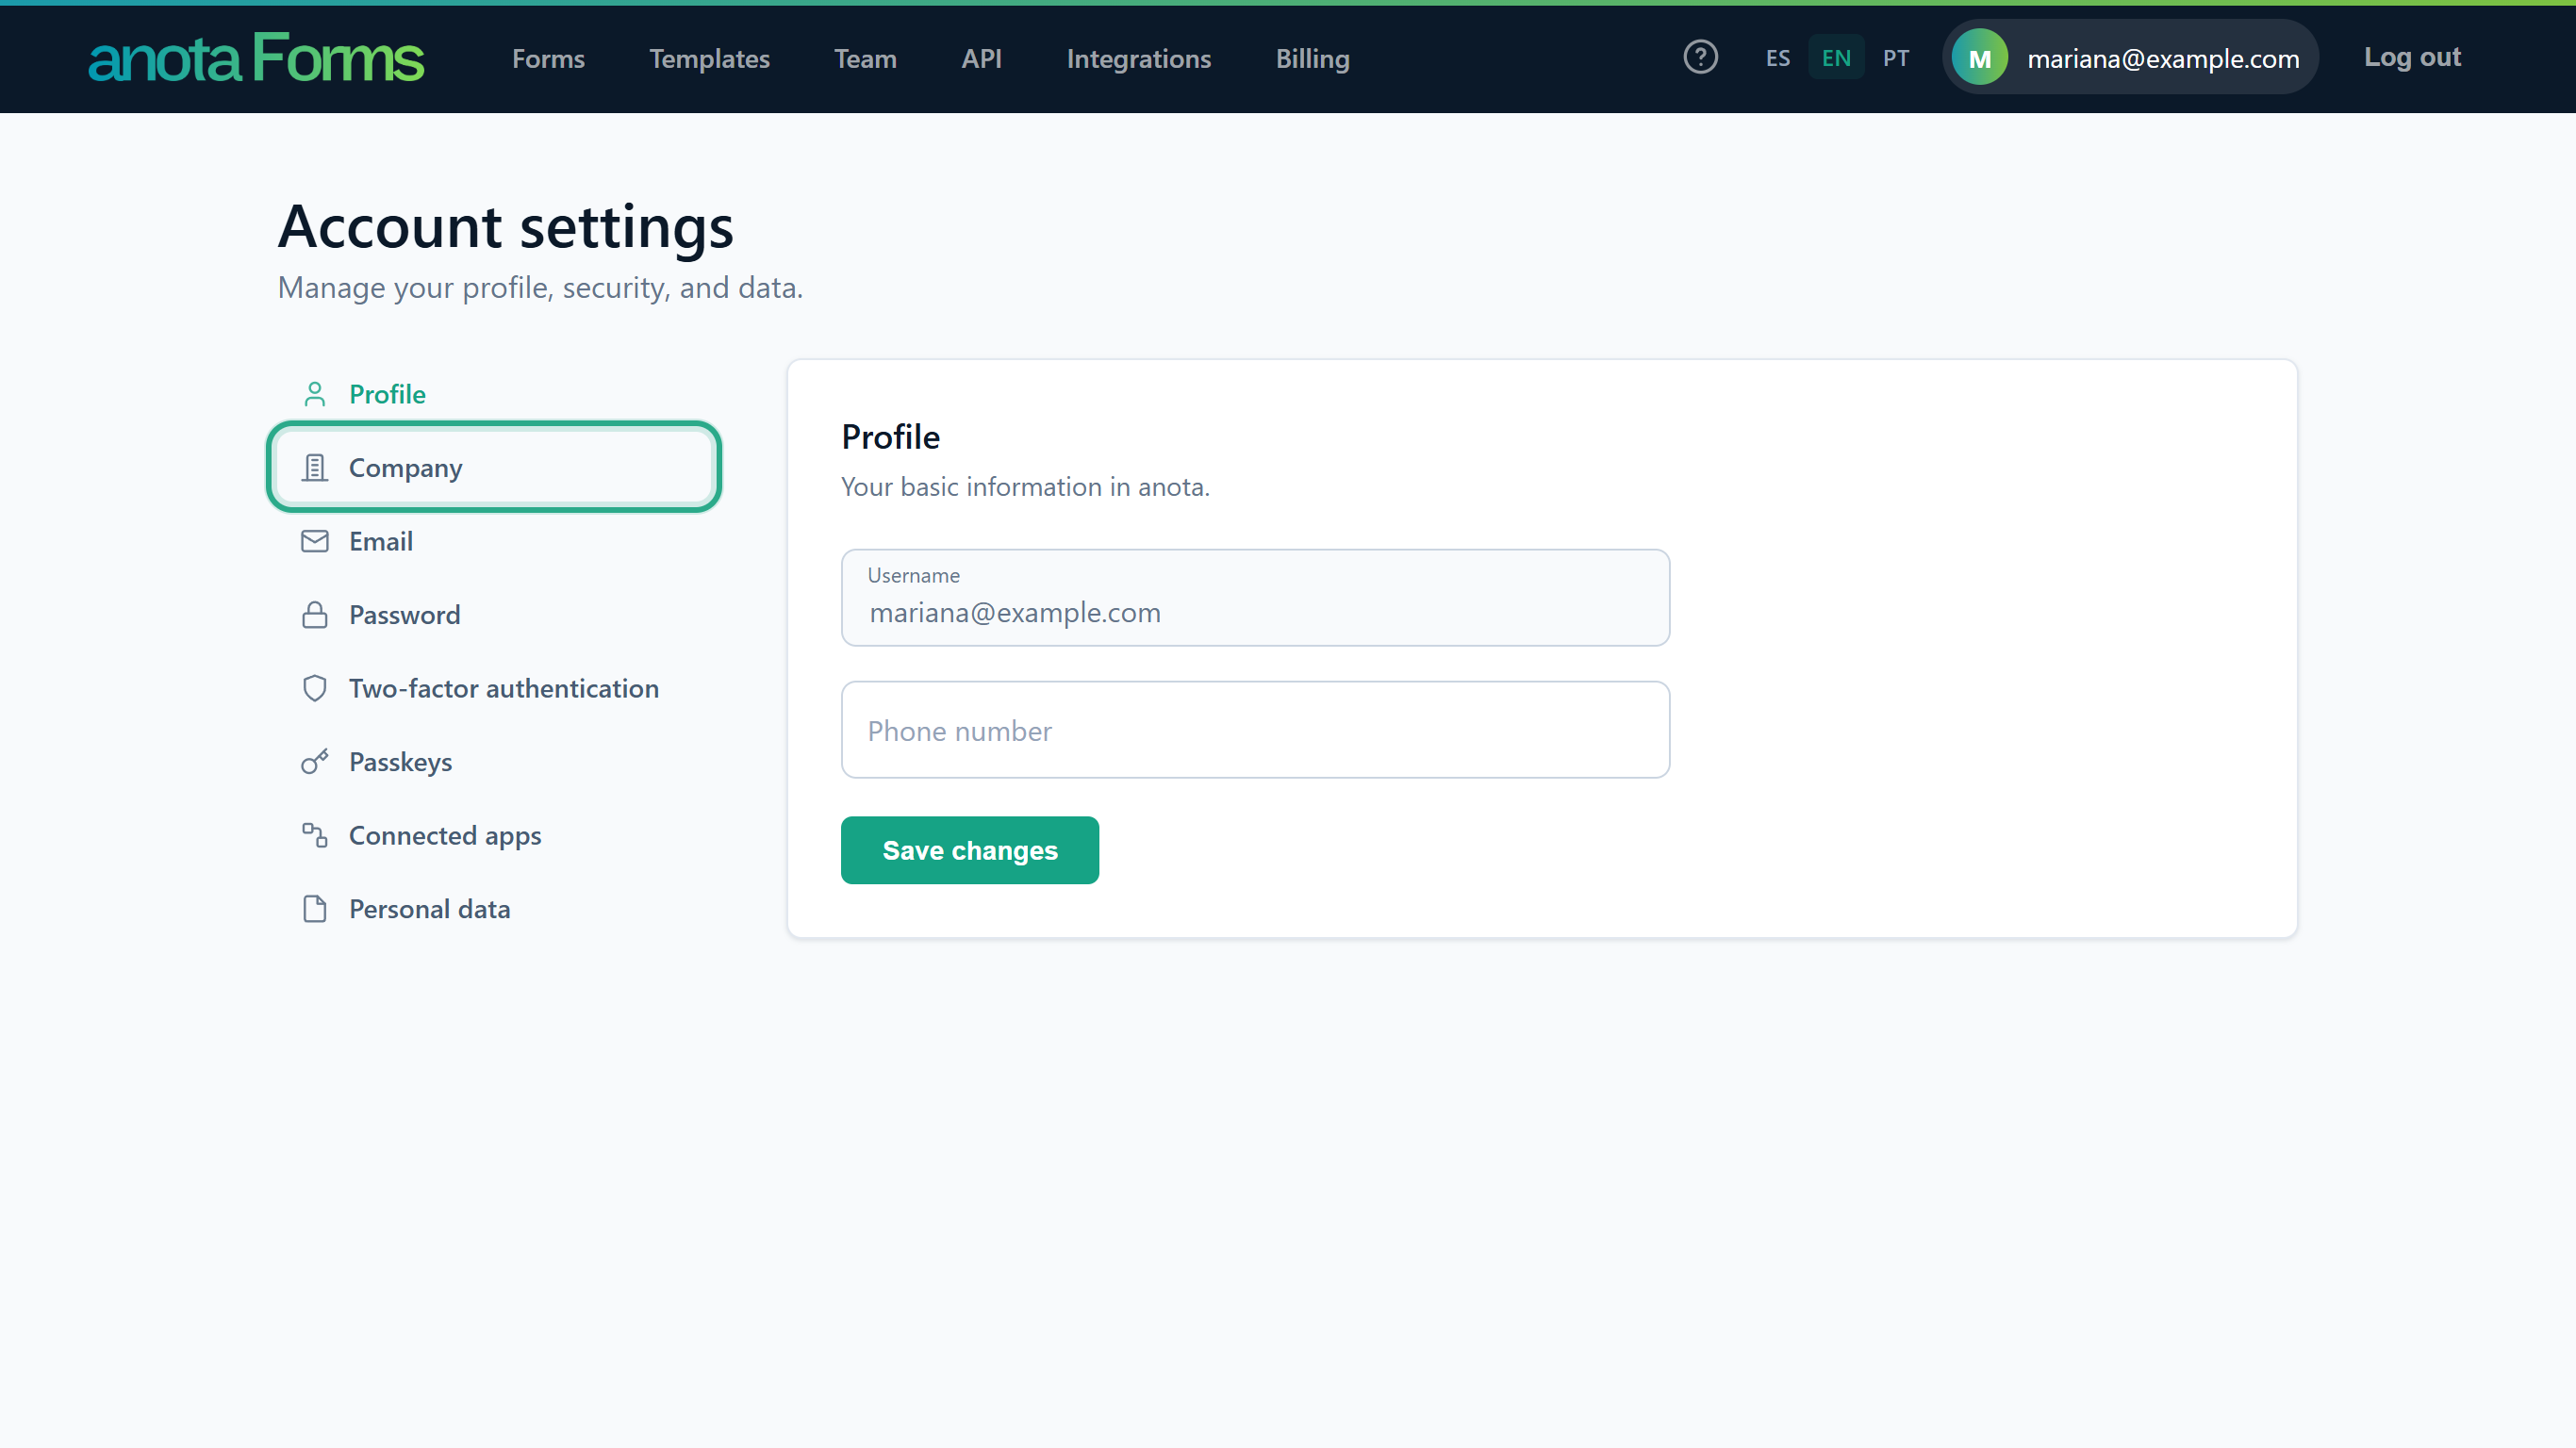Click the Passkeys key icon
2576x1448 pixels.
click(x=315, y=762)
